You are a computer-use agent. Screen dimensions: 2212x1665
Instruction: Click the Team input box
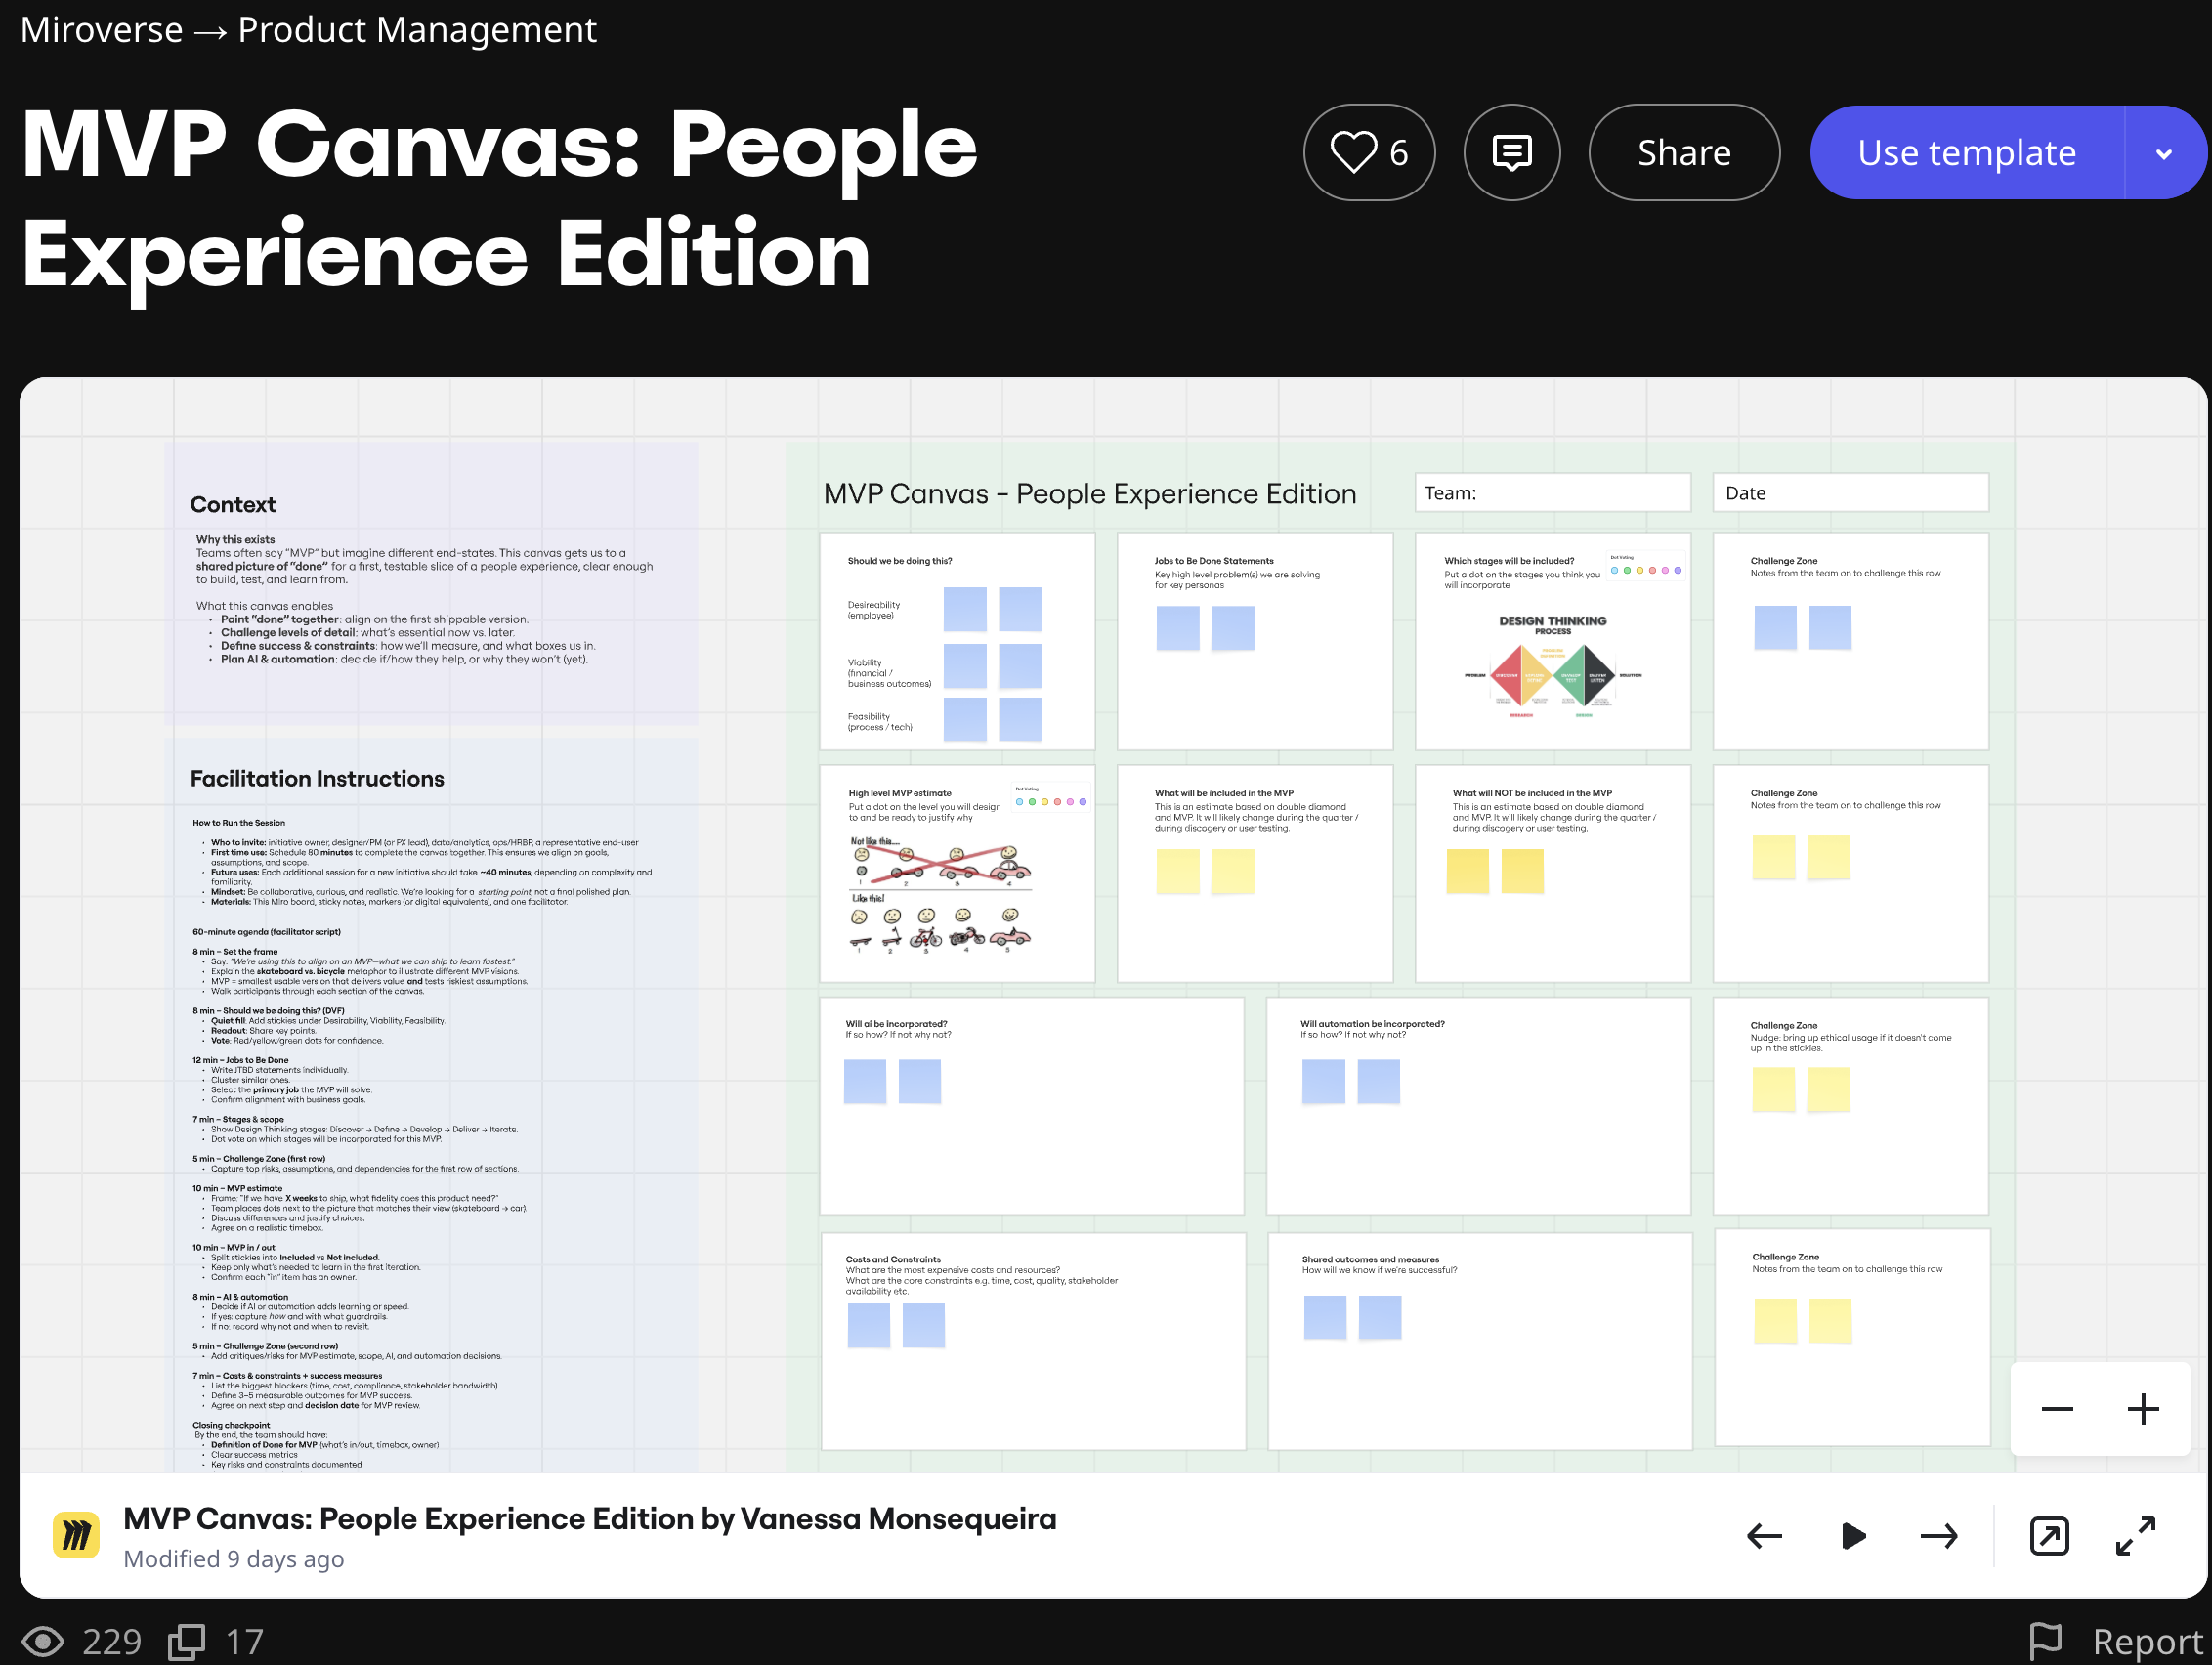click(1552, 493)
